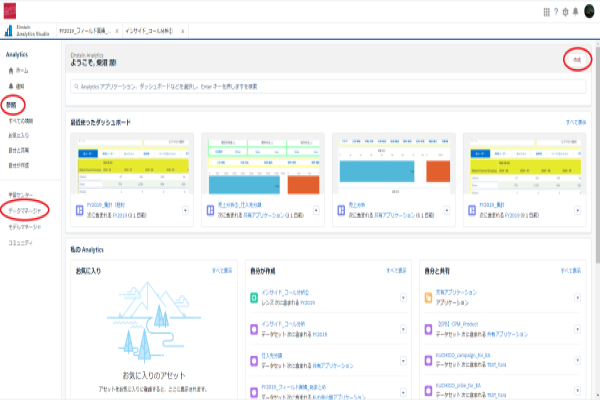Click the Einstein Analytics Studio logo icon

click(x=9, y=30)
